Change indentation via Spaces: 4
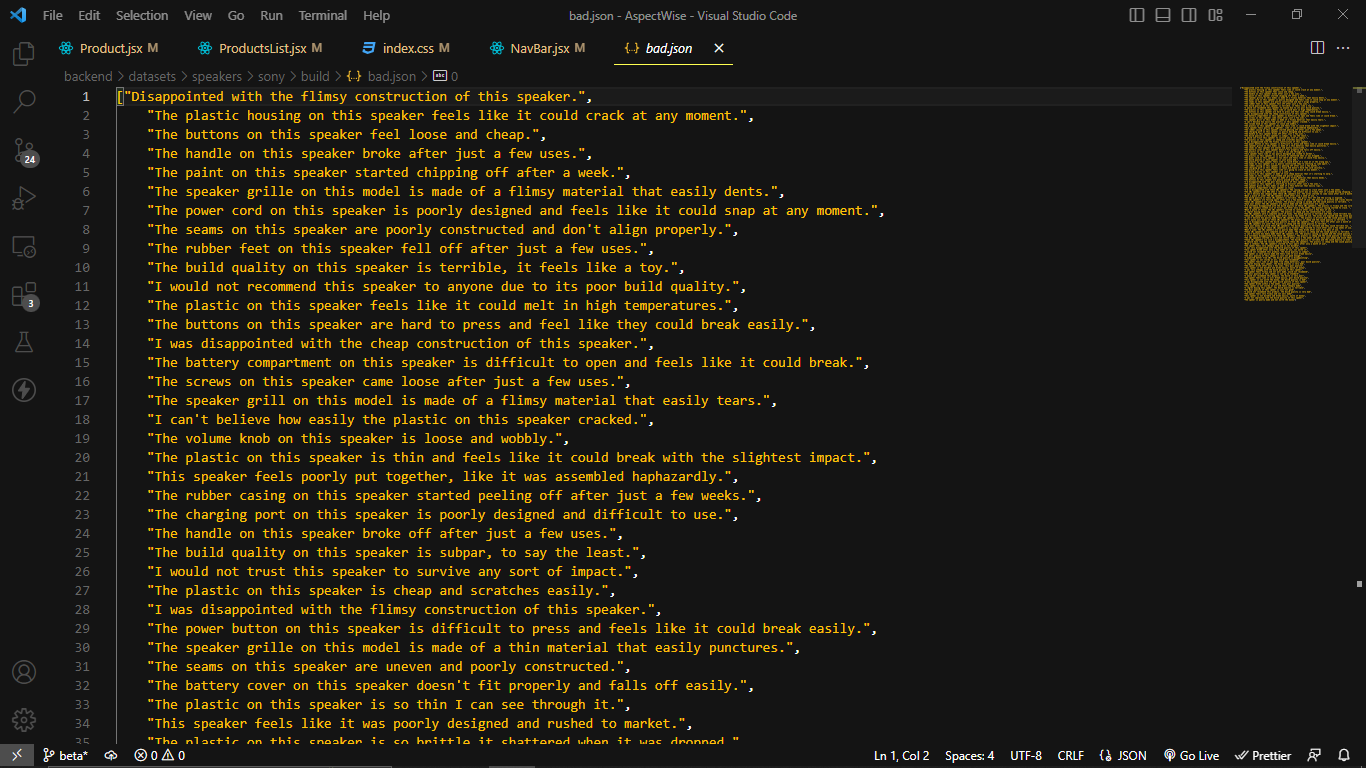The width and height of the screenshot is (1366, 768). point(969,756)
